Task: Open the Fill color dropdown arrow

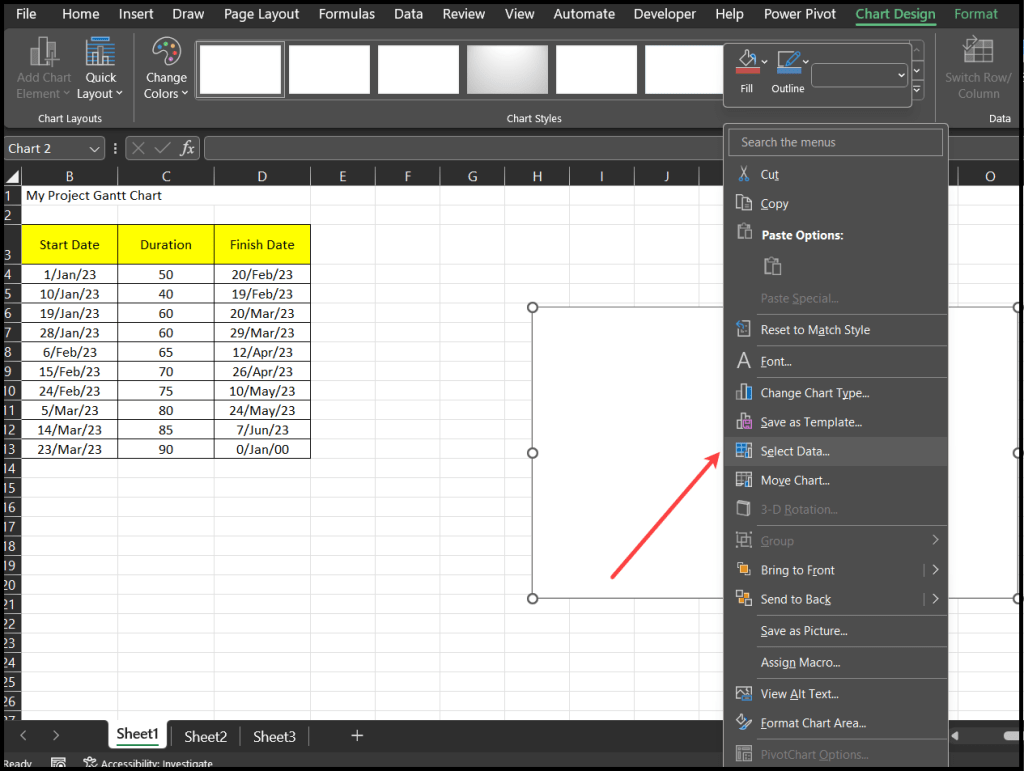Action: pyautogui.click(x=764, y=62)
